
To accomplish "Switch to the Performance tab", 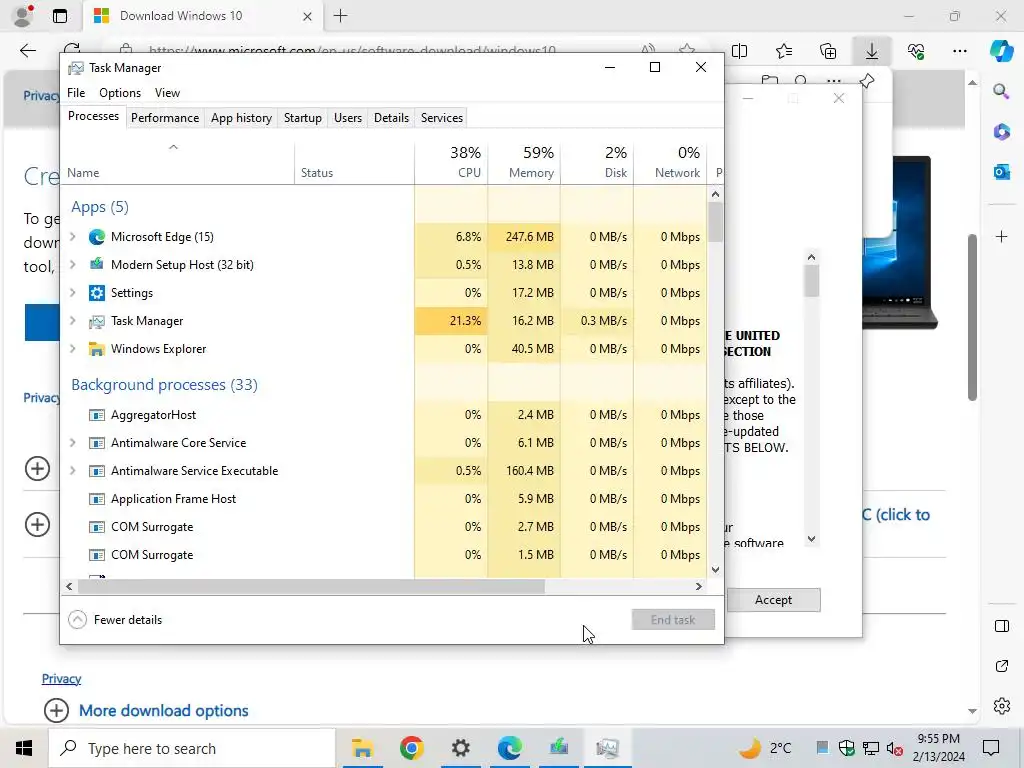I will pos(165,118).
